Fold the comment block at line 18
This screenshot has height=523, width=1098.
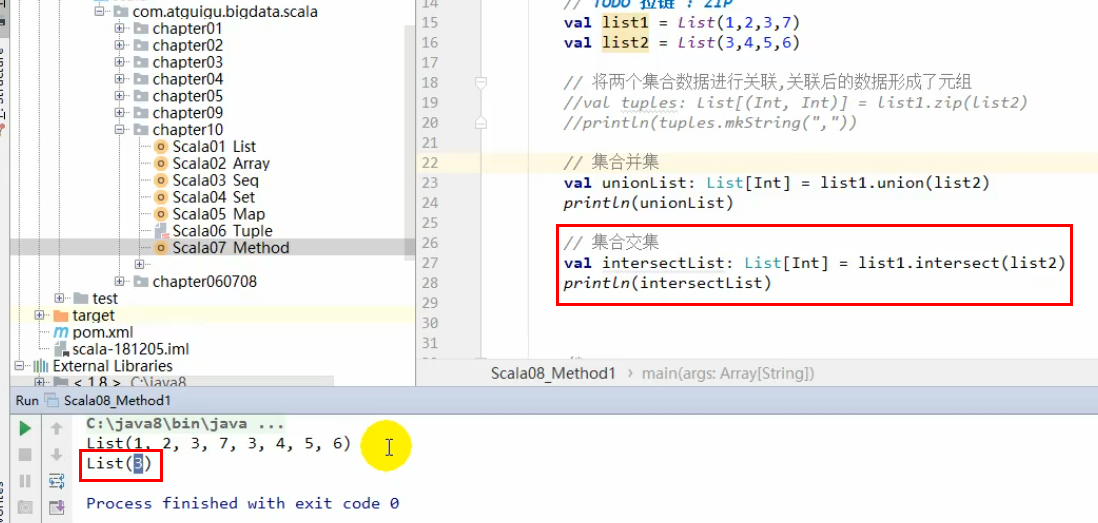click(x=480, y=83)
